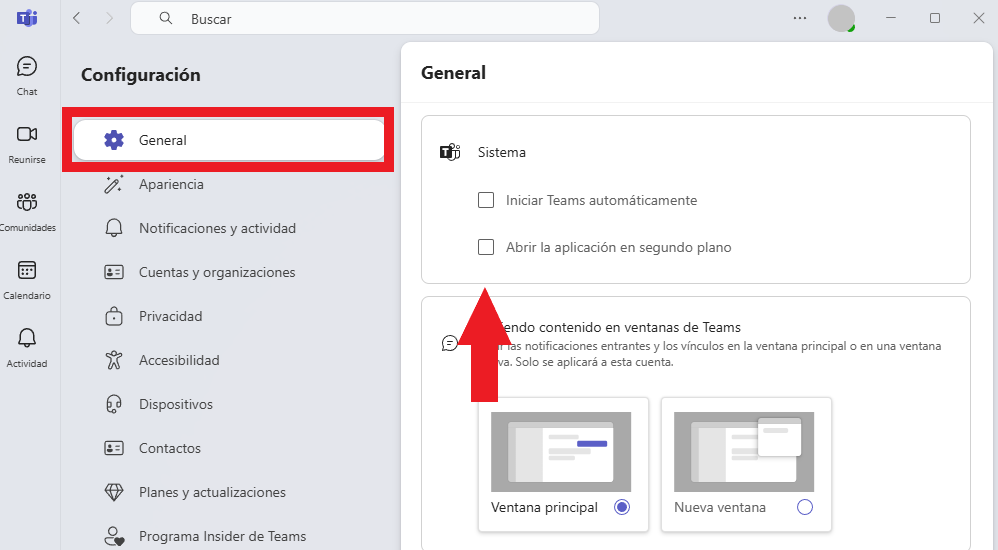Select the Nueva ventana radio button
The image size is (998, 550).
[805, 507]
